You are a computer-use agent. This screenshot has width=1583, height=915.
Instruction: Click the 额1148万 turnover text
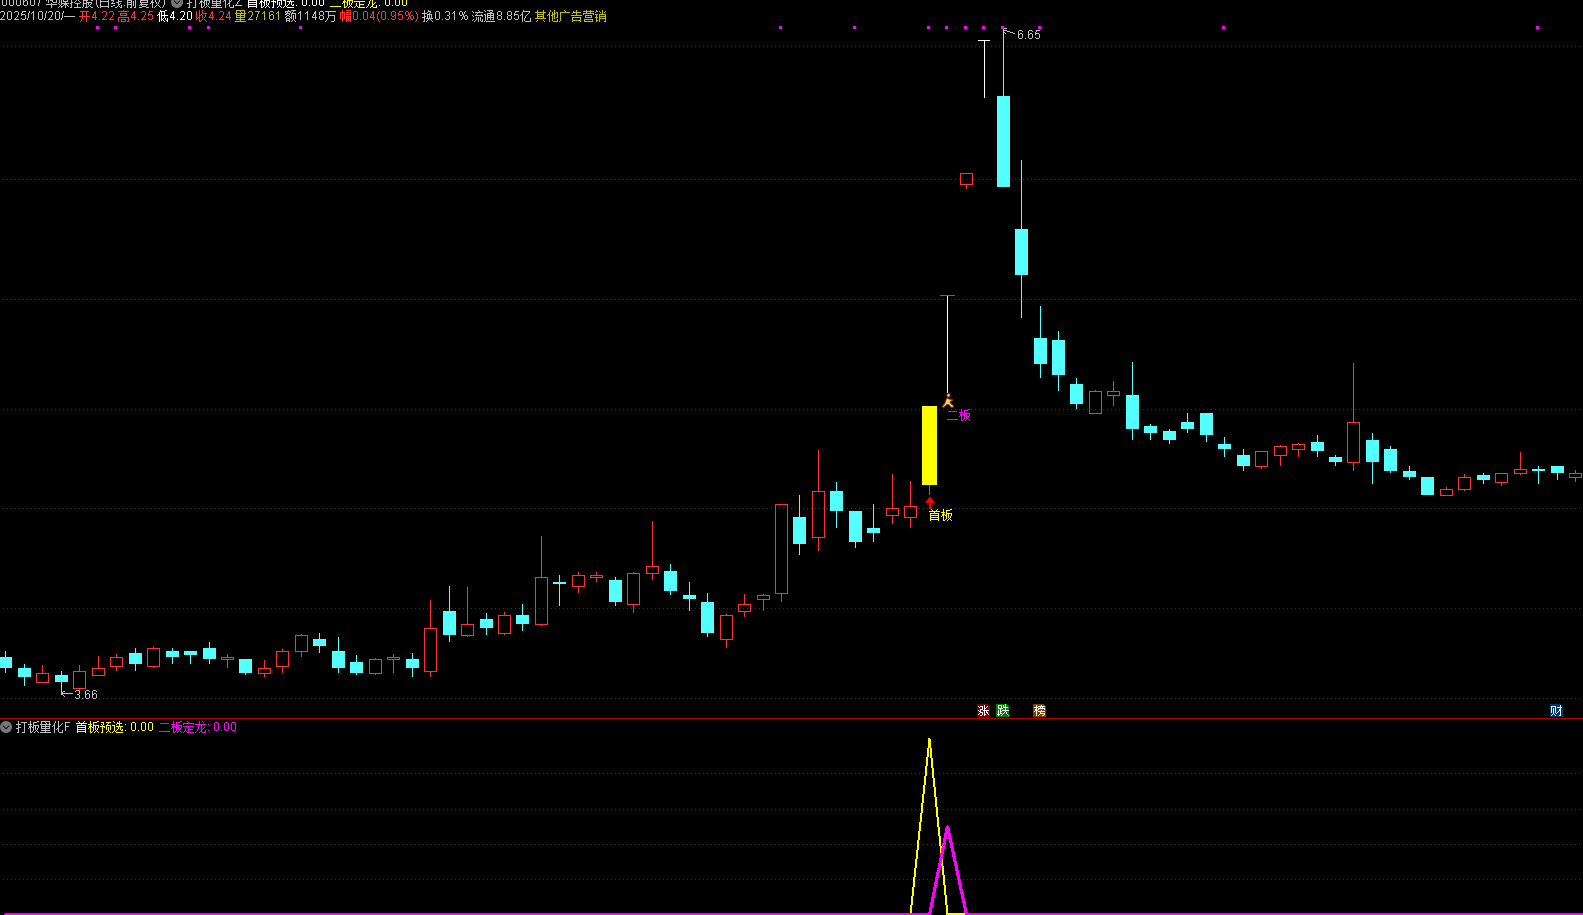pyautogui.click(x=310, y=16)
